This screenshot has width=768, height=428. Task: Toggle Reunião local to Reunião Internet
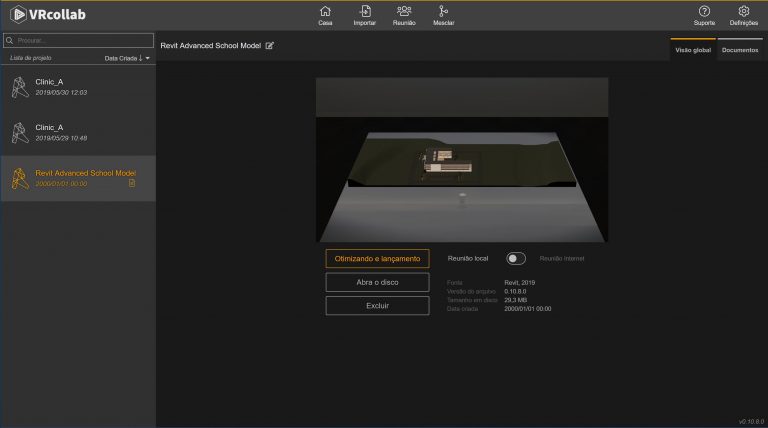pos(516,259)
